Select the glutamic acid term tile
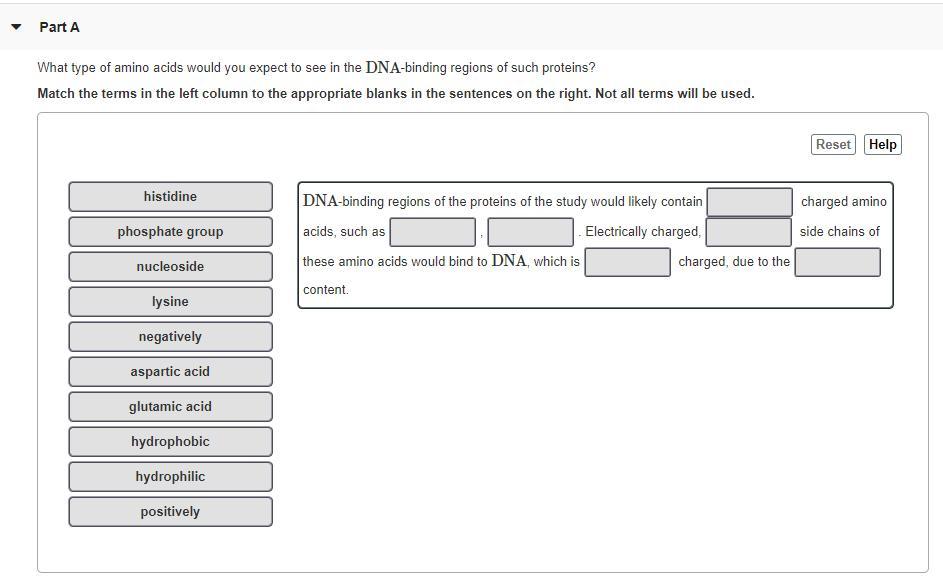The height and width of the screenshot is (577, 943). 170,407
